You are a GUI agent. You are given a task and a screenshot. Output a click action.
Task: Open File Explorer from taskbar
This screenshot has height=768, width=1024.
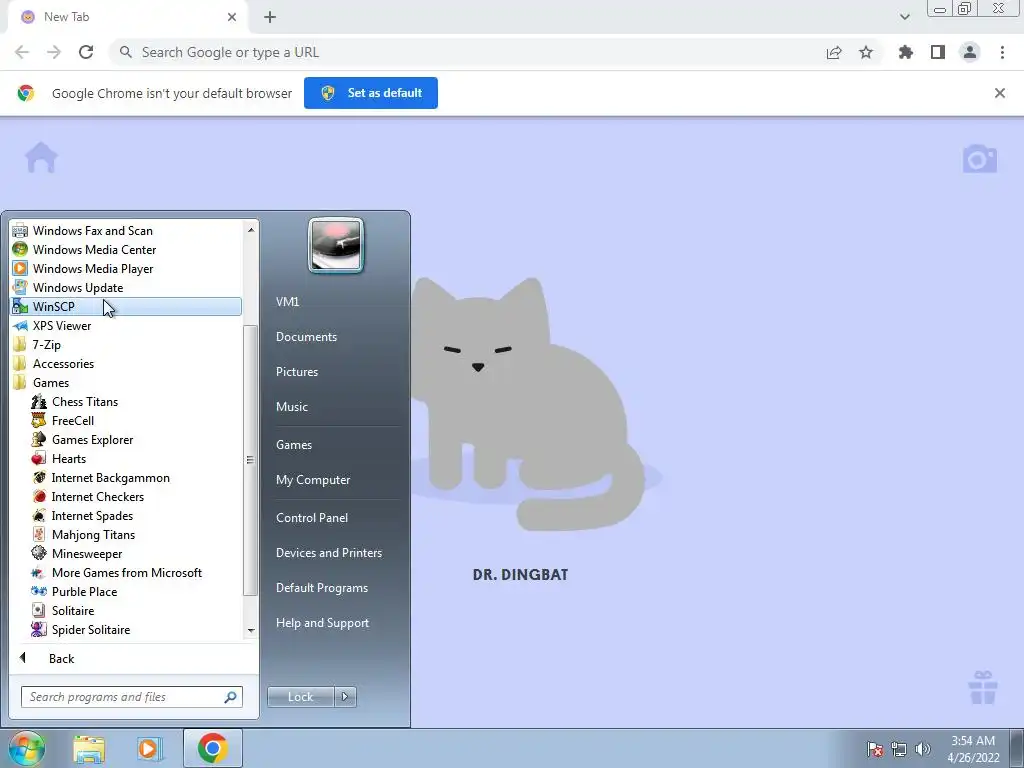(x=89, y=749)
